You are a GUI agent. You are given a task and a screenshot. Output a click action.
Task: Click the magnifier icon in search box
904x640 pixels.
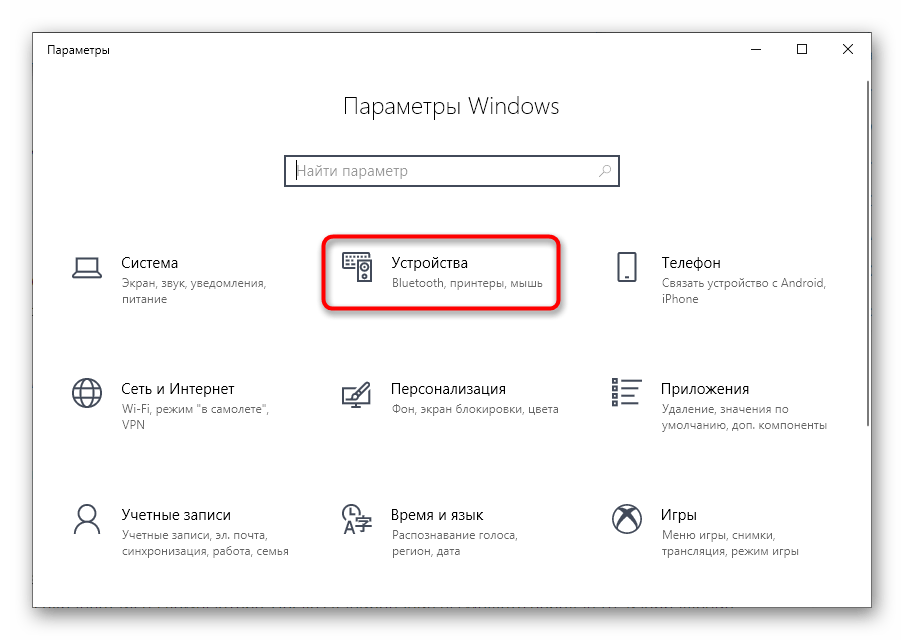[x=605, y=171]
